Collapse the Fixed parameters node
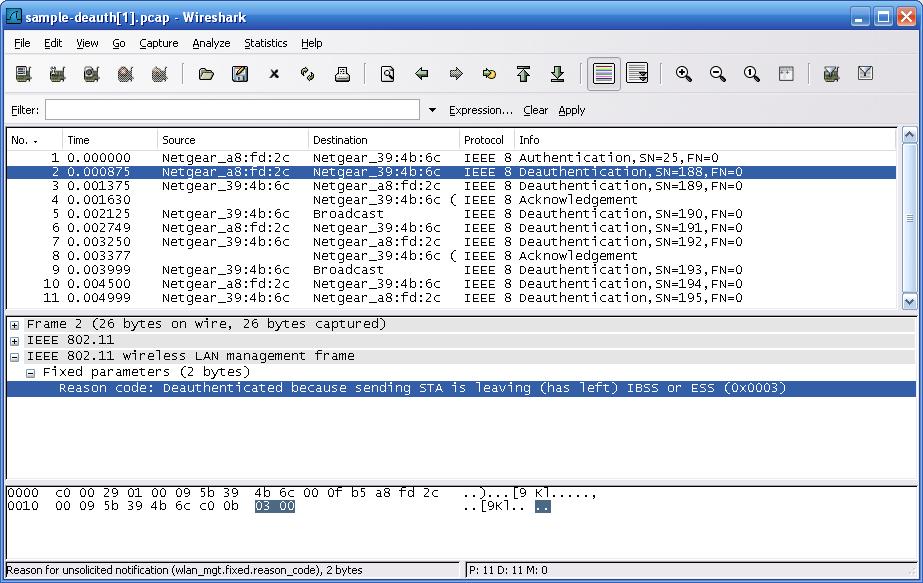The image size is (923, 583). click(x=31, y=373)
